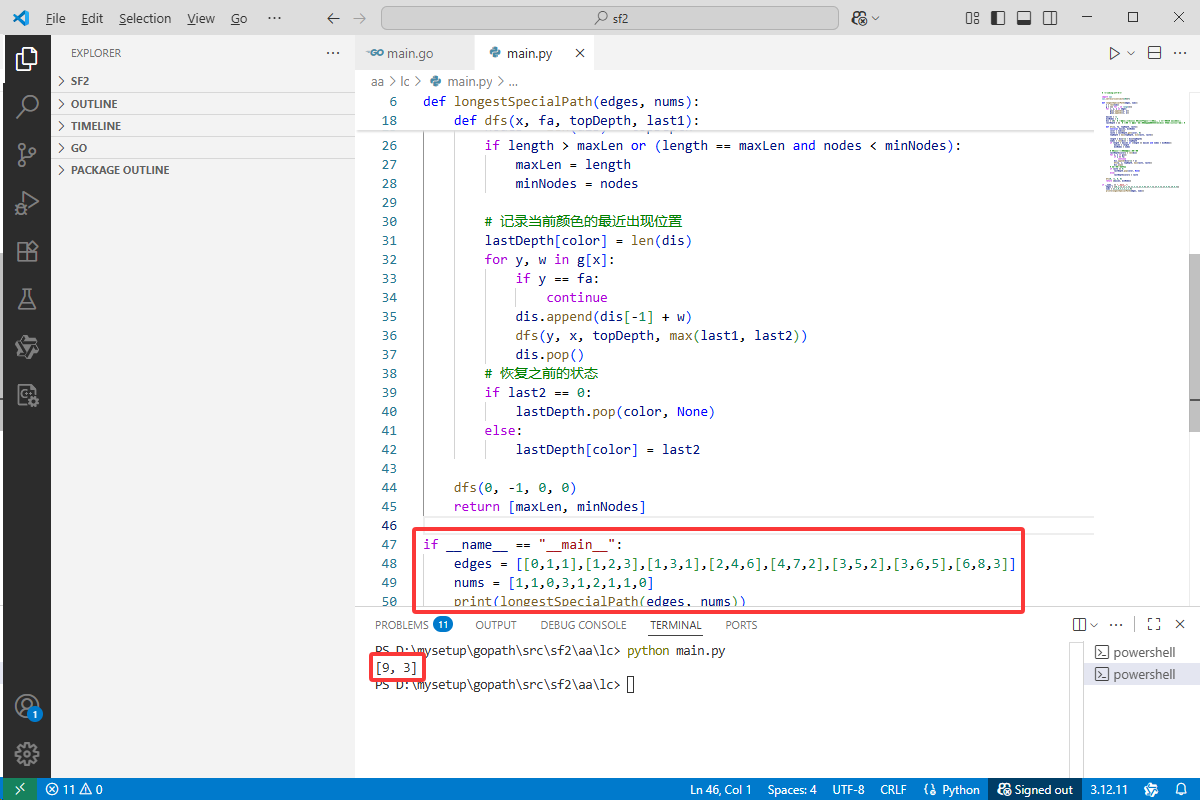Screen dimensions: 1200x800
Task: Maximize the terminal panel size
Action: tap(1154, 624)
